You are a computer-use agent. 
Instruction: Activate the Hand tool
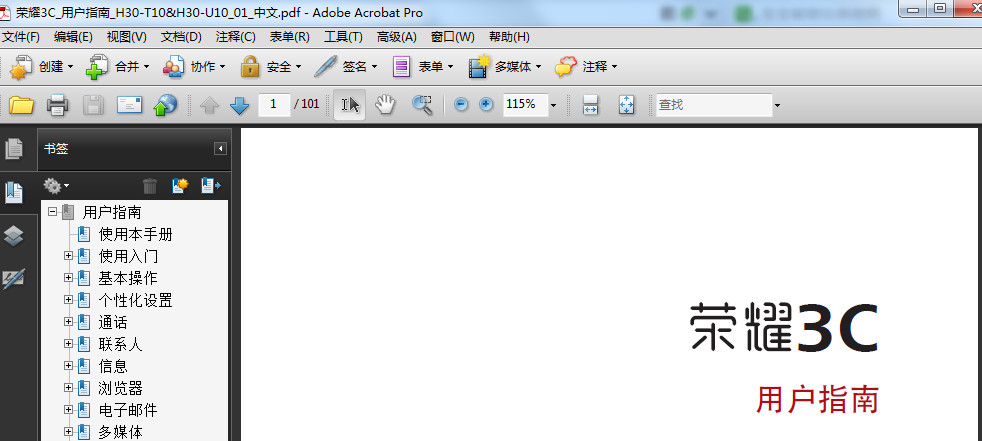click(x=385, y=105)
